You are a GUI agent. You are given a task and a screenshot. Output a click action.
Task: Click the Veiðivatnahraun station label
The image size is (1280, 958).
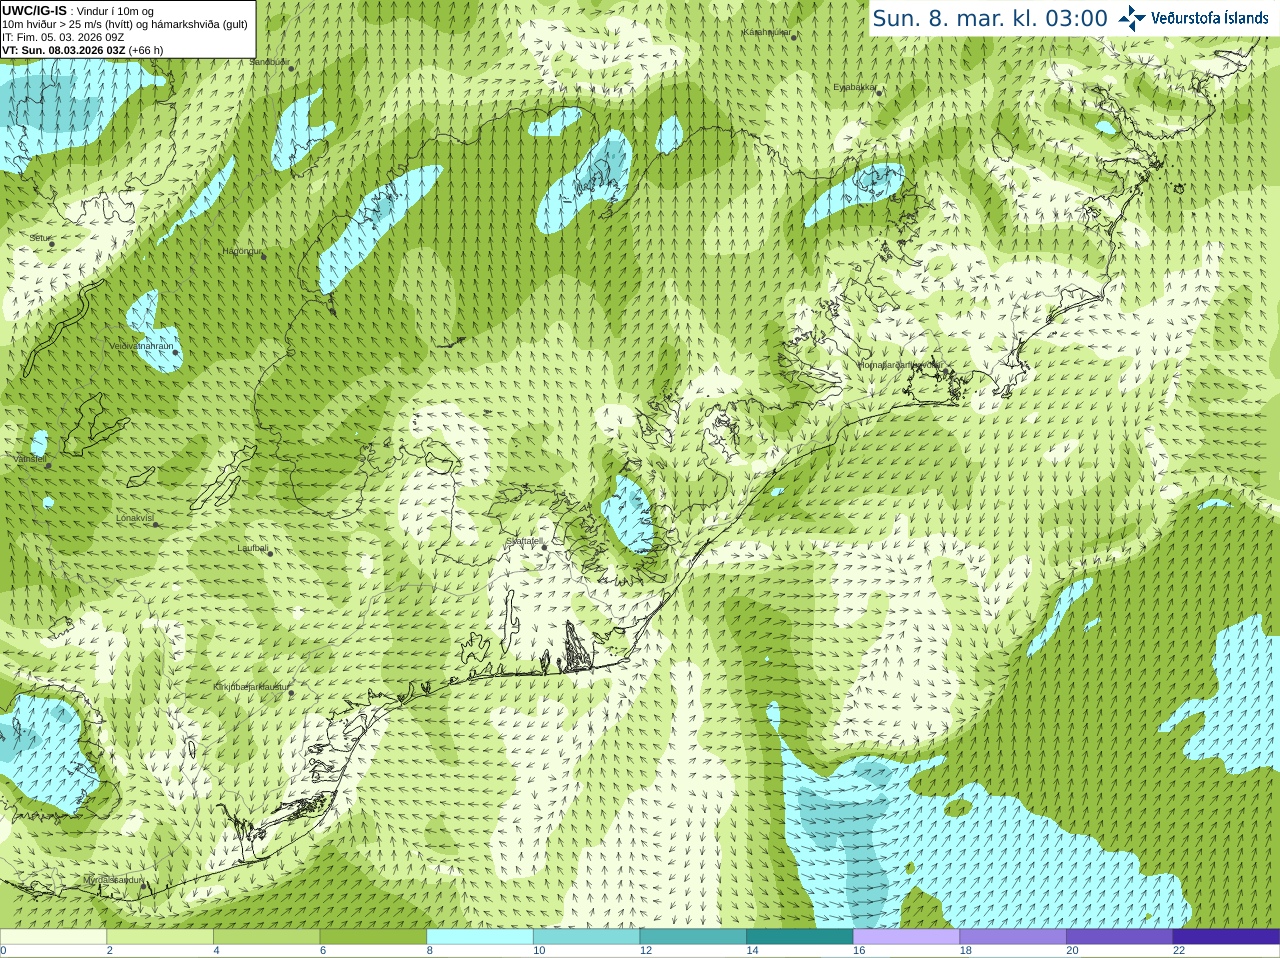pos(141,346)
